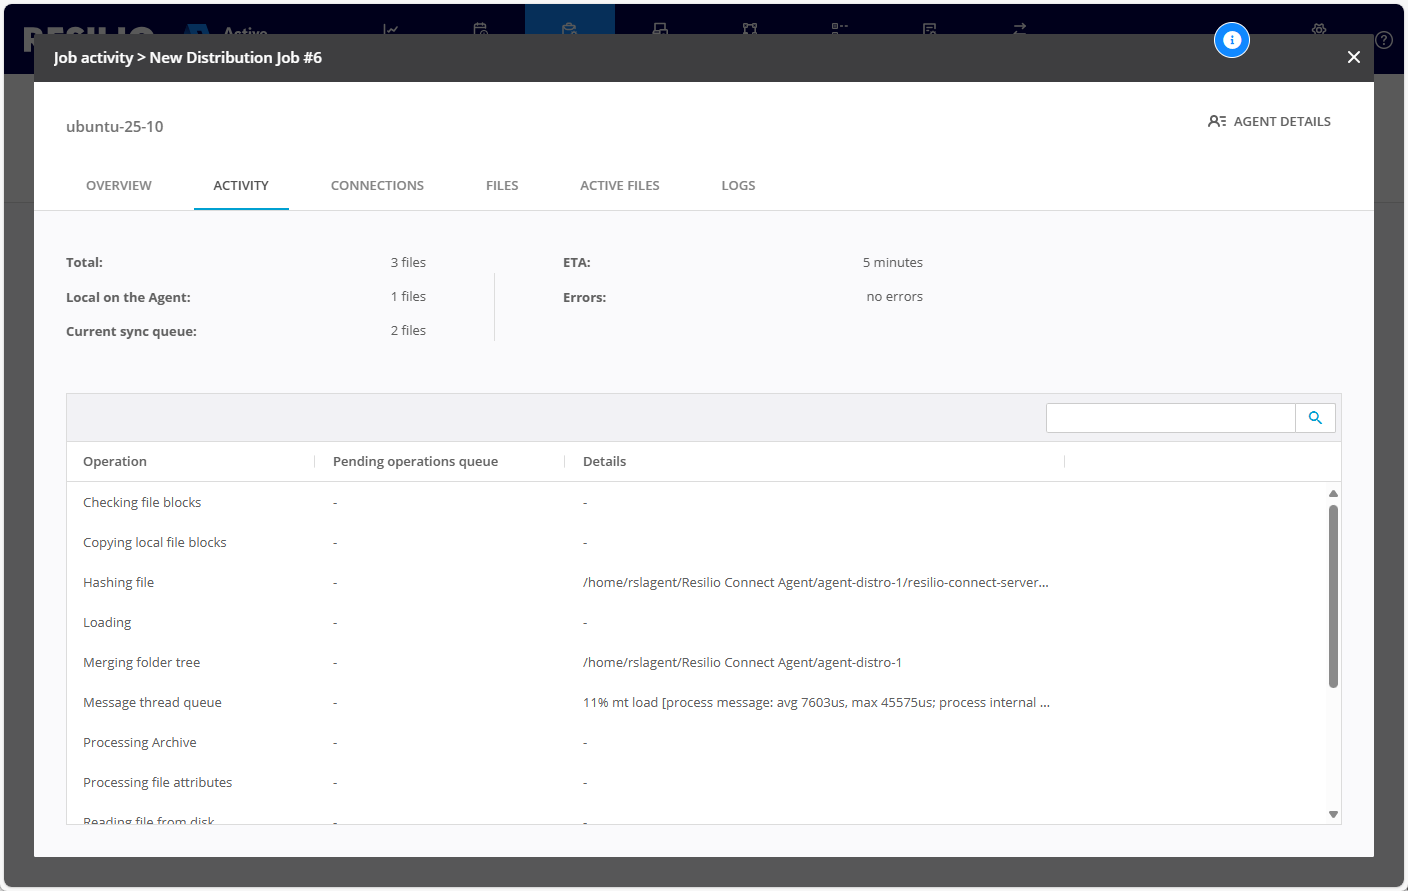Viewport: 1408px width, 891px height.
Task: Click the Message thread queue row
Action: [x=152, y=702]
